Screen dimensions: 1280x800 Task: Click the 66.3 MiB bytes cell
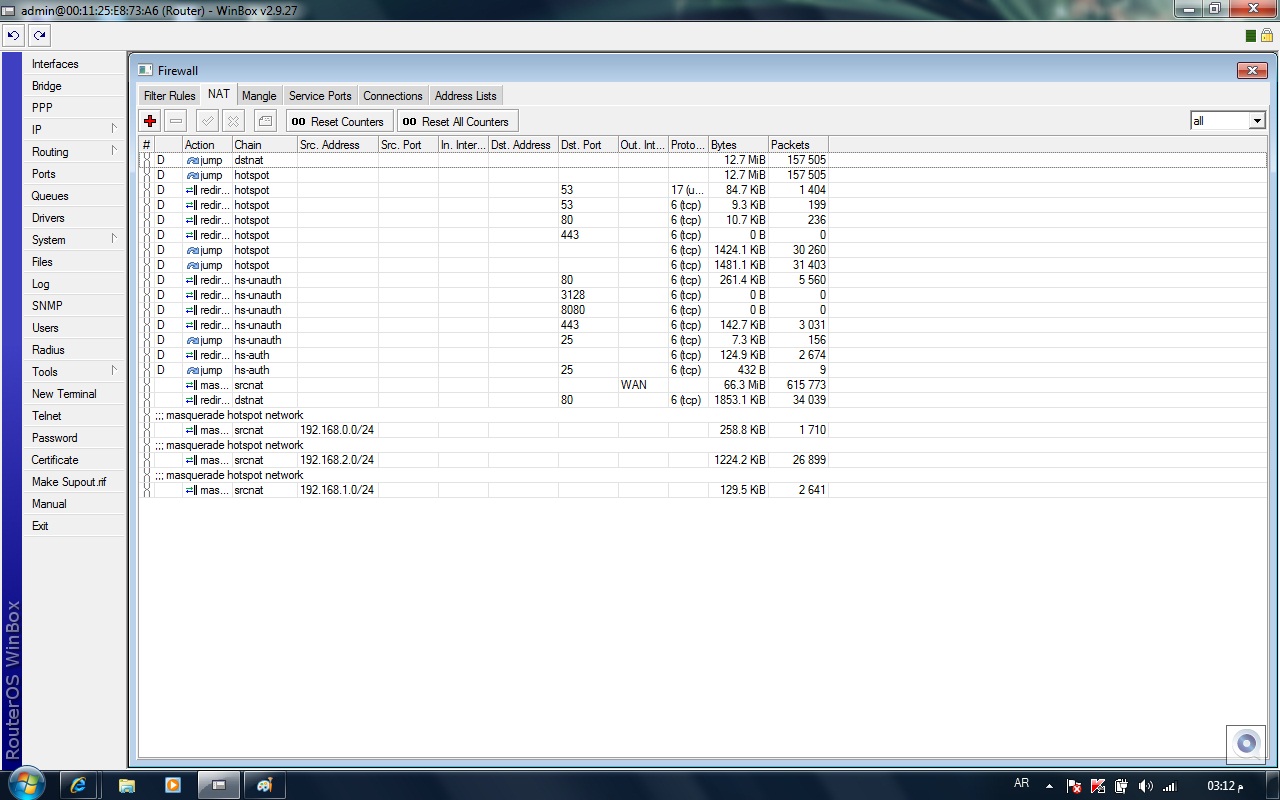click(738, 385)
